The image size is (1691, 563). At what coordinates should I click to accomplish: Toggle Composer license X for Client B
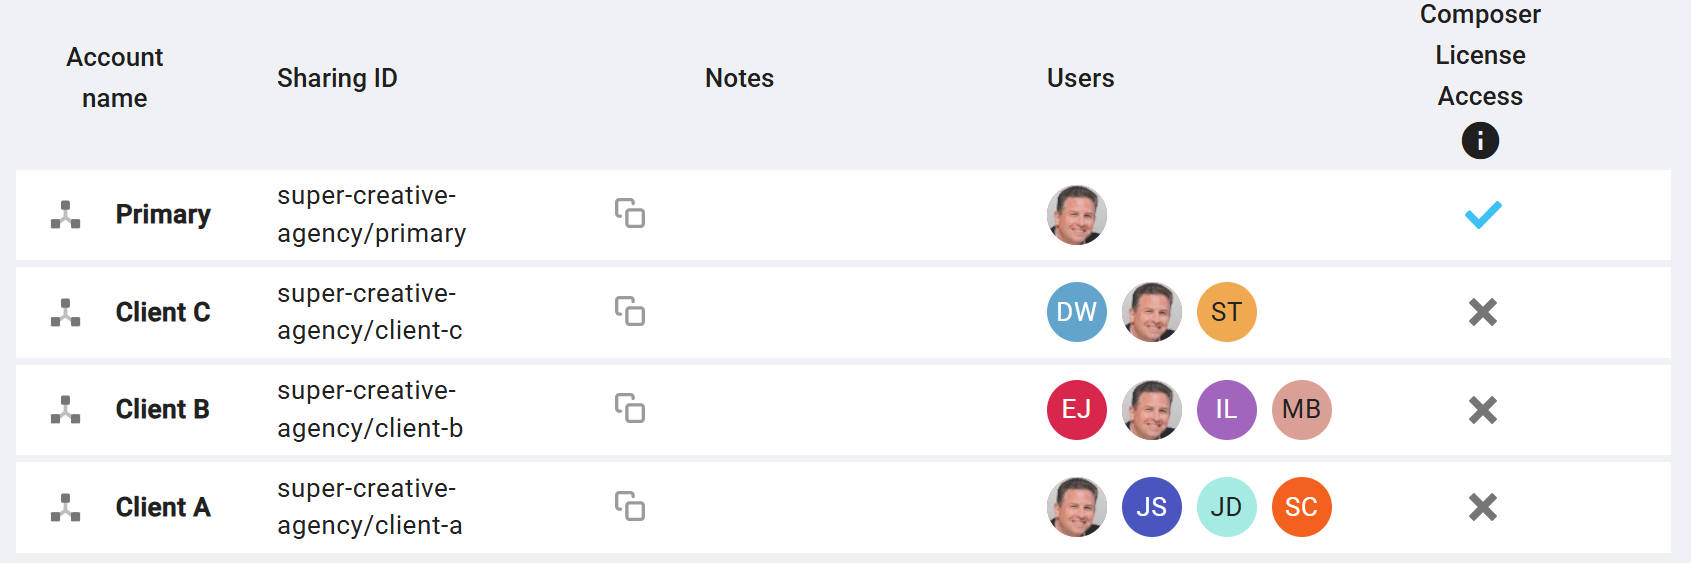click(1483, 410)
